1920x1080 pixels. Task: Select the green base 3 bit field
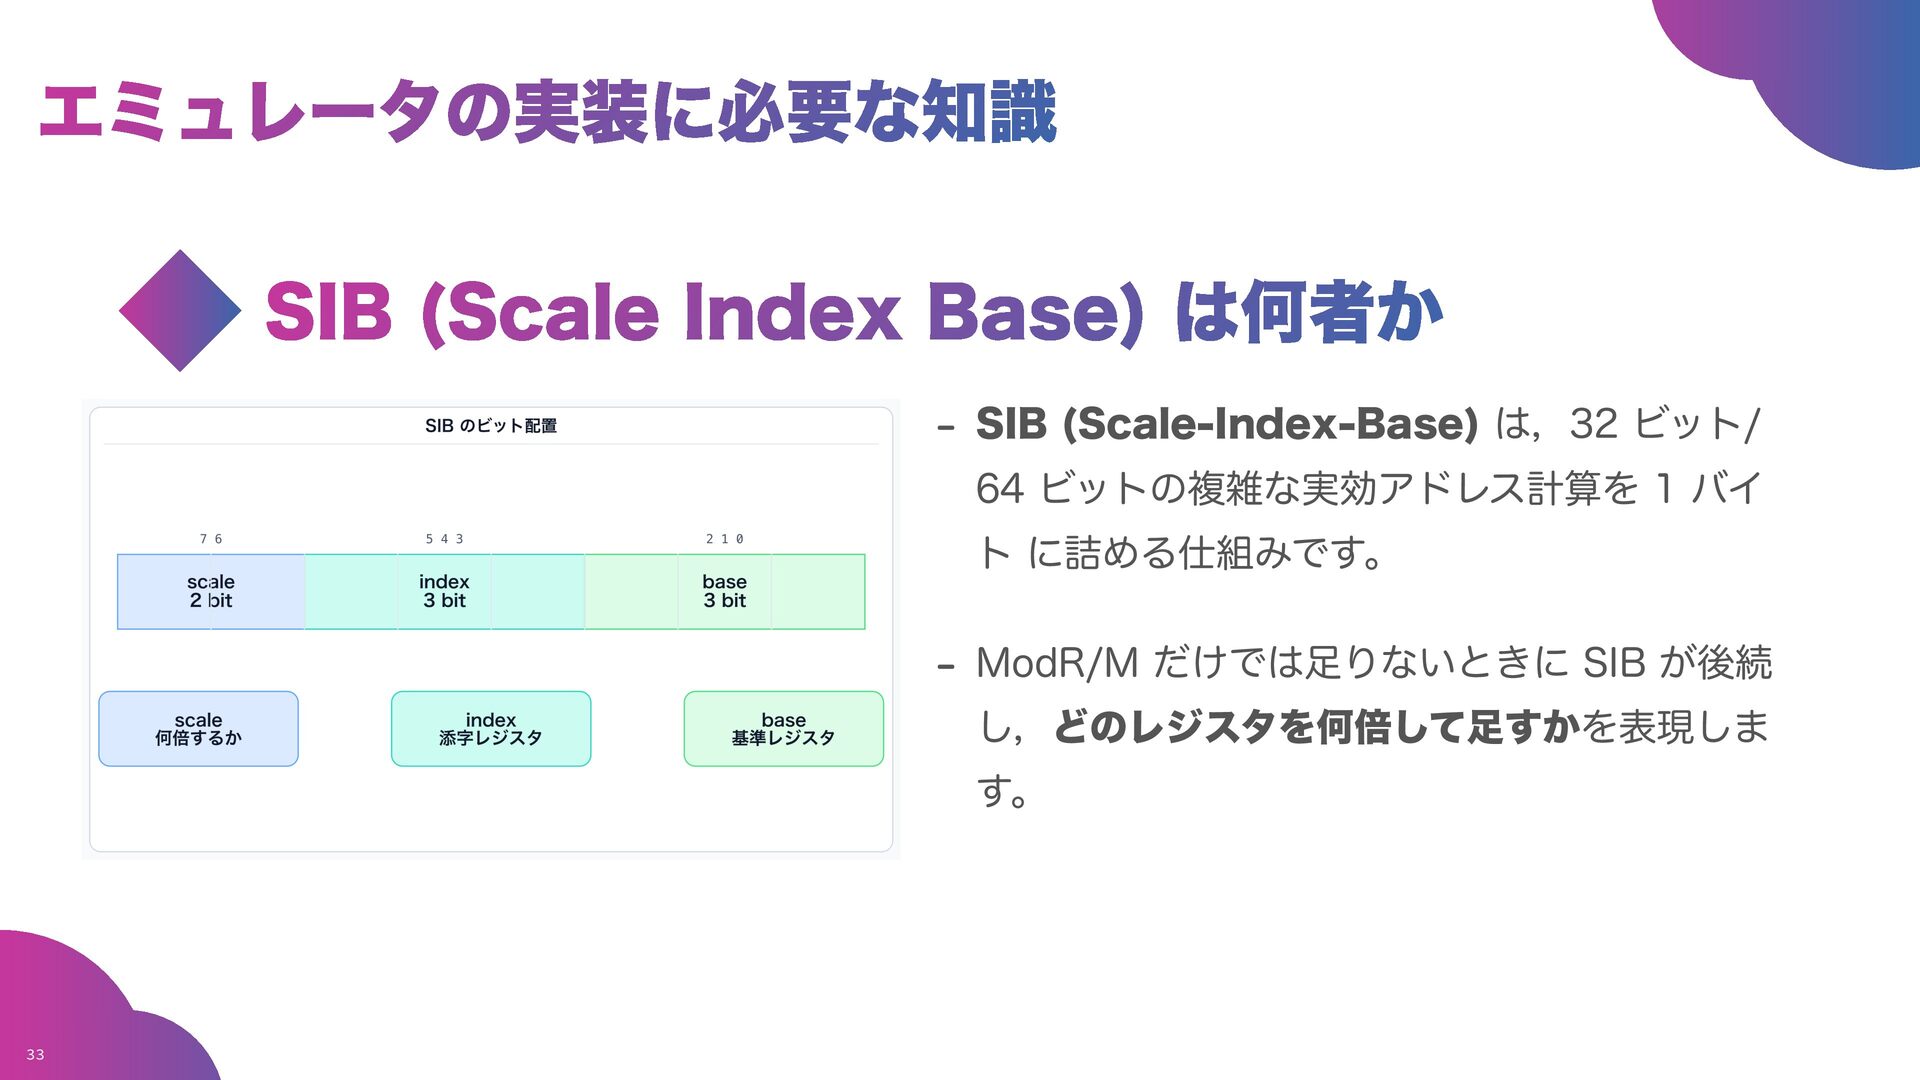724,592
